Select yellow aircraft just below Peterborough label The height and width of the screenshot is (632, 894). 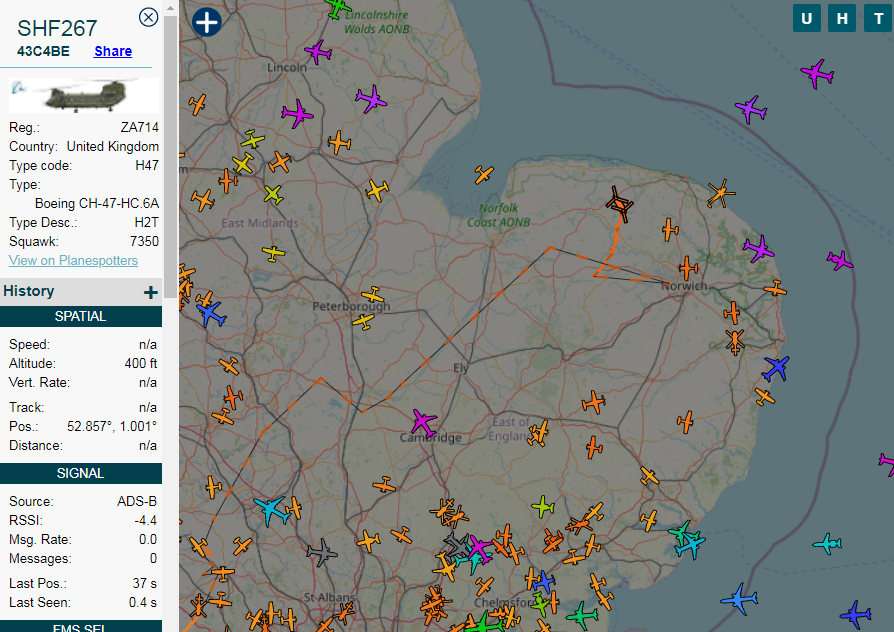point(364,322)
